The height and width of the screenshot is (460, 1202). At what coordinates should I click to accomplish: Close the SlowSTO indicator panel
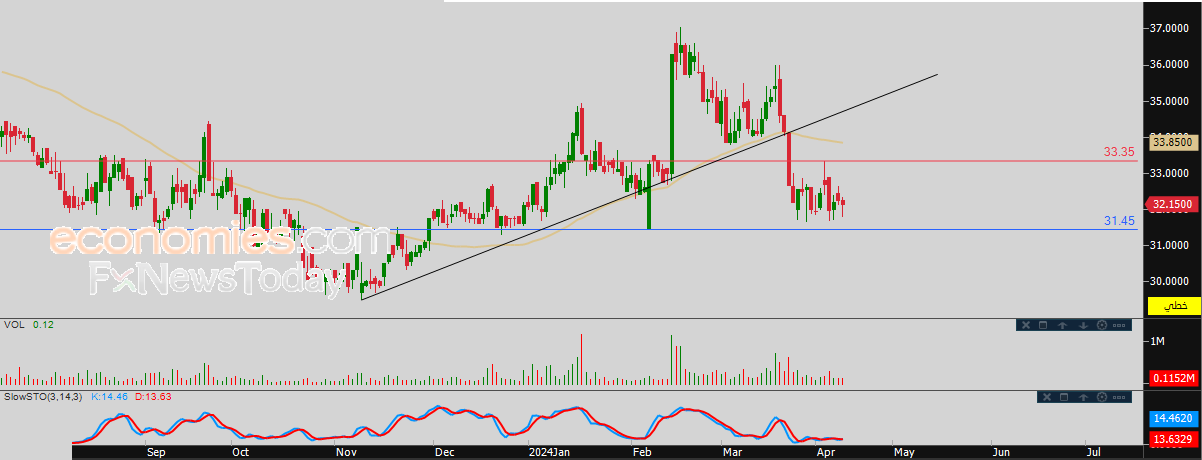point(1047,397)
